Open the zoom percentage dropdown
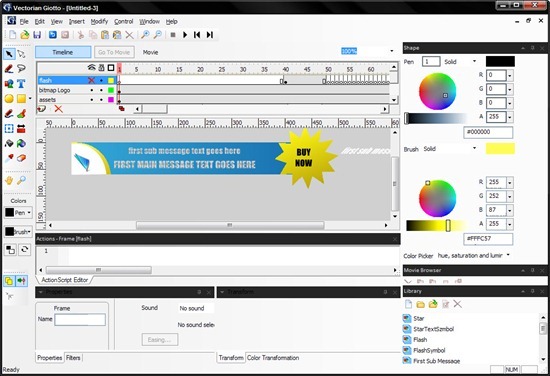 pyautogui.click(x=391, y=51)
